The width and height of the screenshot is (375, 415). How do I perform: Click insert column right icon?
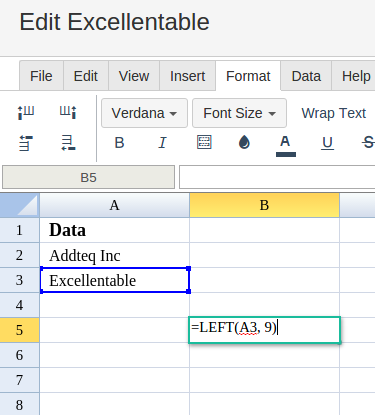tap(68, 112)
